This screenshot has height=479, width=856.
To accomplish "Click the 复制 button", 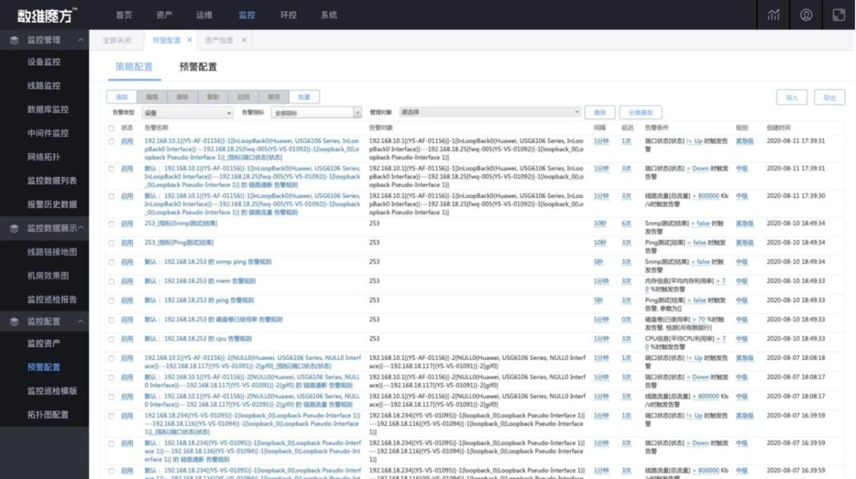I will pyautogui.click(x=213, y=97).
